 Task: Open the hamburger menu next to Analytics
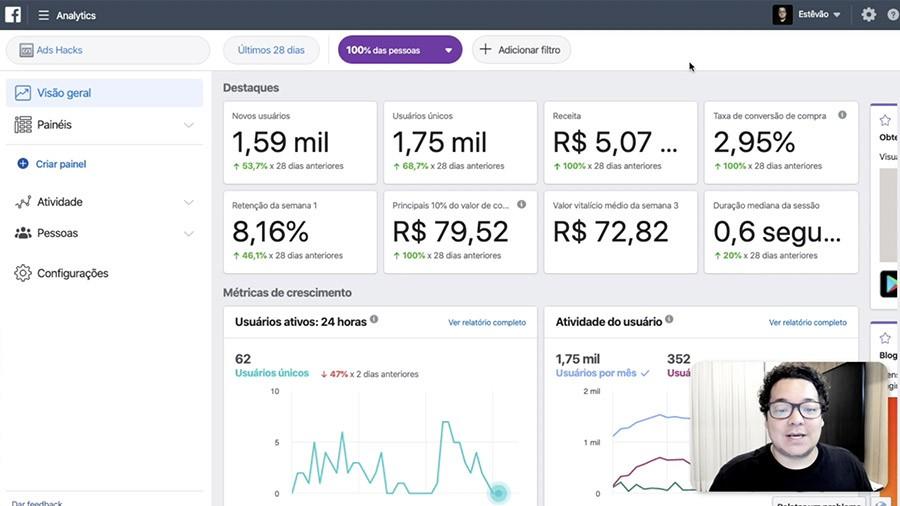(x=44, y=15)
